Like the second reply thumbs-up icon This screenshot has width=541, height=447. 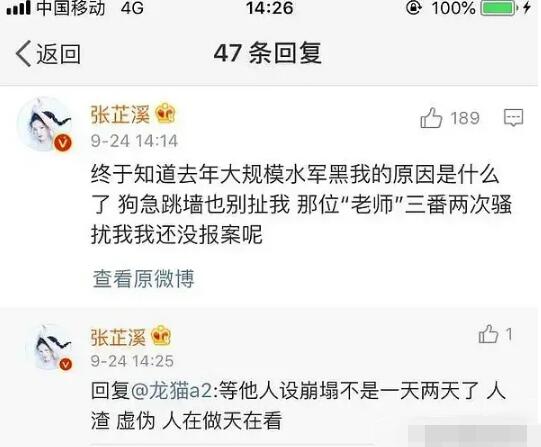[x=488, y=334]
